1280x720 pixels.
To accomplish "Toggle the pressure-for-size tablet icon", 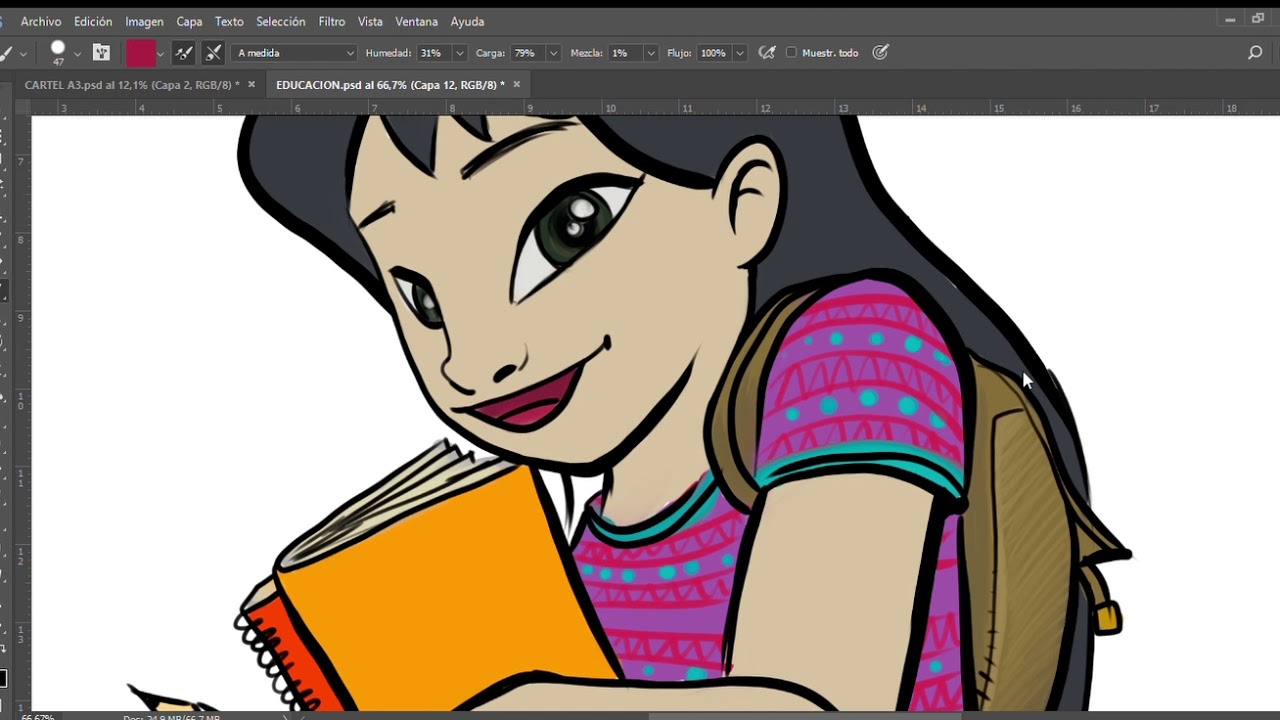I will pyautogui.click(x=880, y=53).
